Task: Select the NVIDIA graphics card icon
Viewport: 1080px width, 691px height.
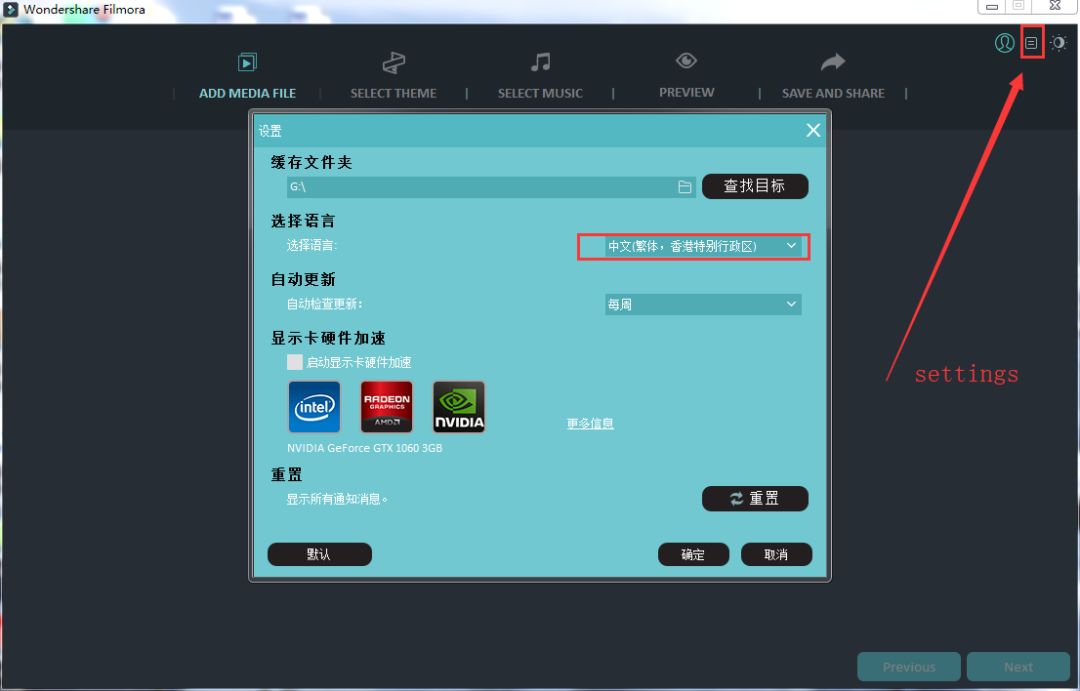Action: [x=458, y=406]
